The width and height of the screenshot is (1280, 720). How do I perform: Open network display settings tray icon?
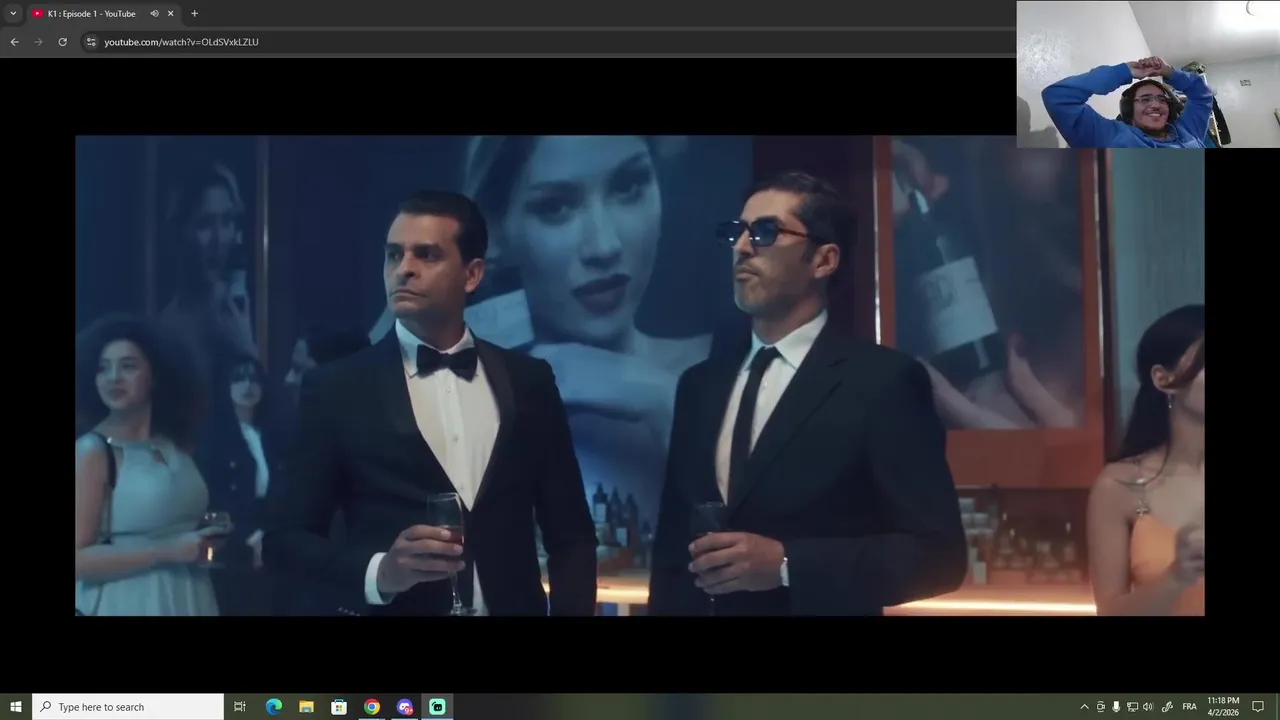[1132, 707]
